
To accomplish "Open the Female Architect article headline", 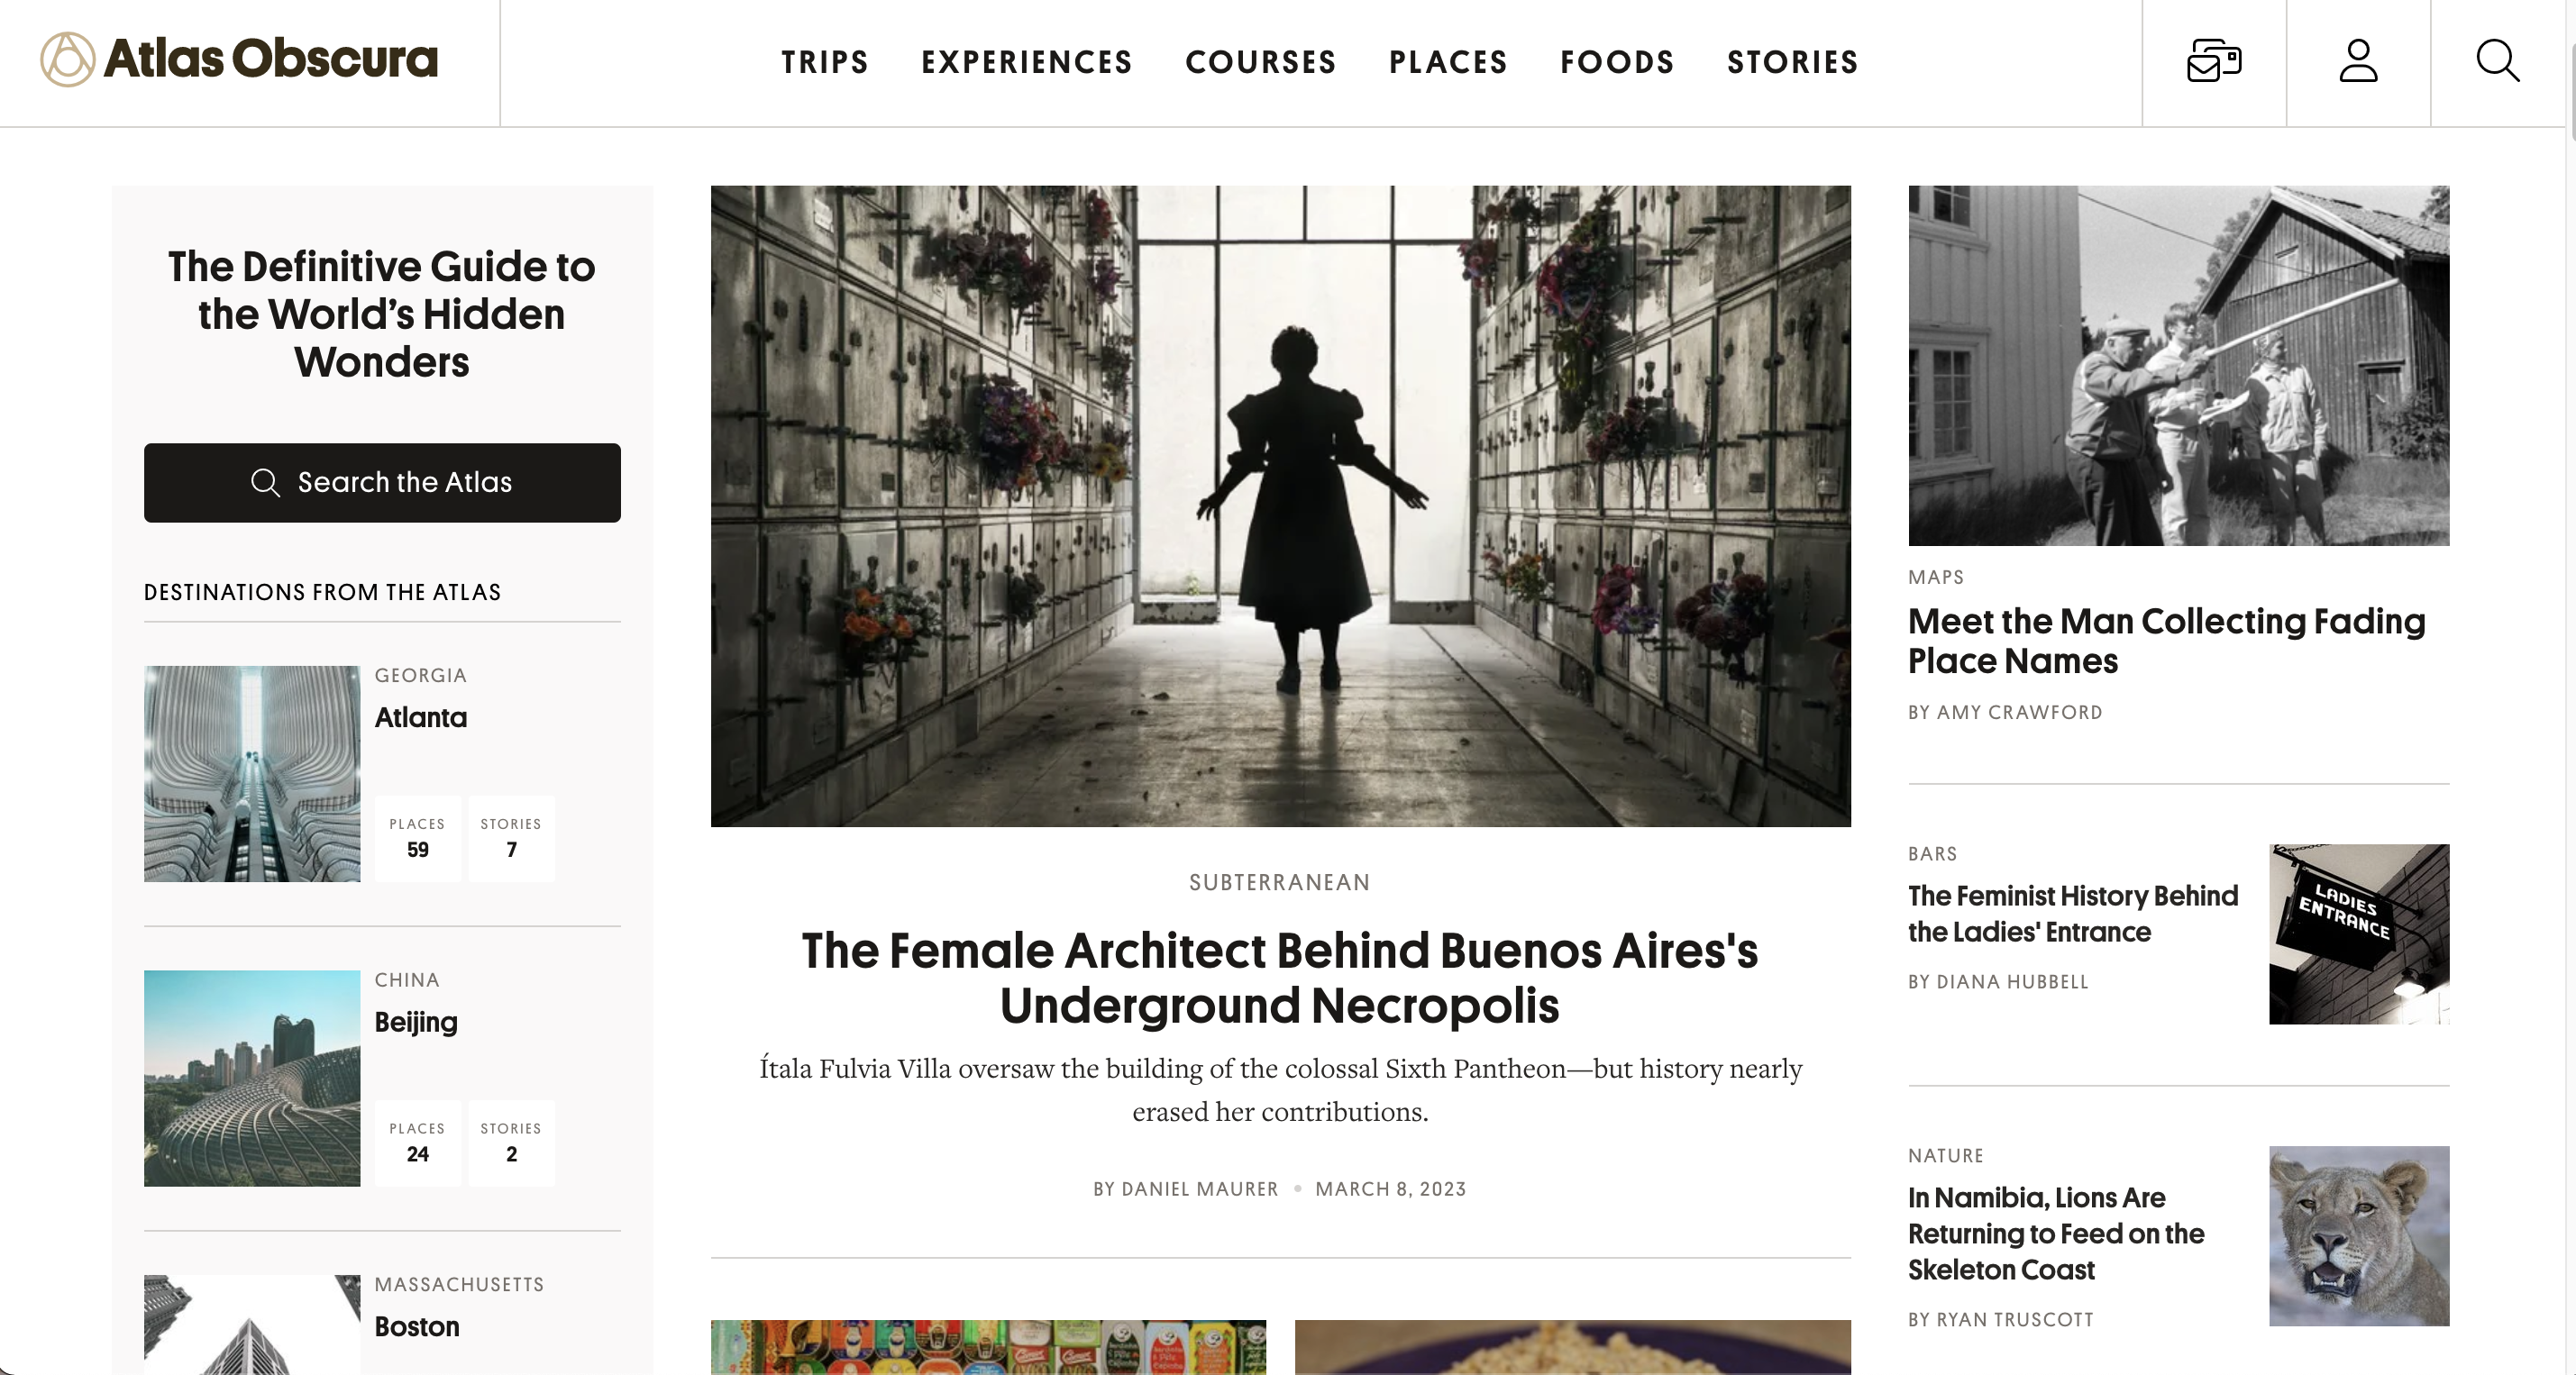I will pos(1280,978).
